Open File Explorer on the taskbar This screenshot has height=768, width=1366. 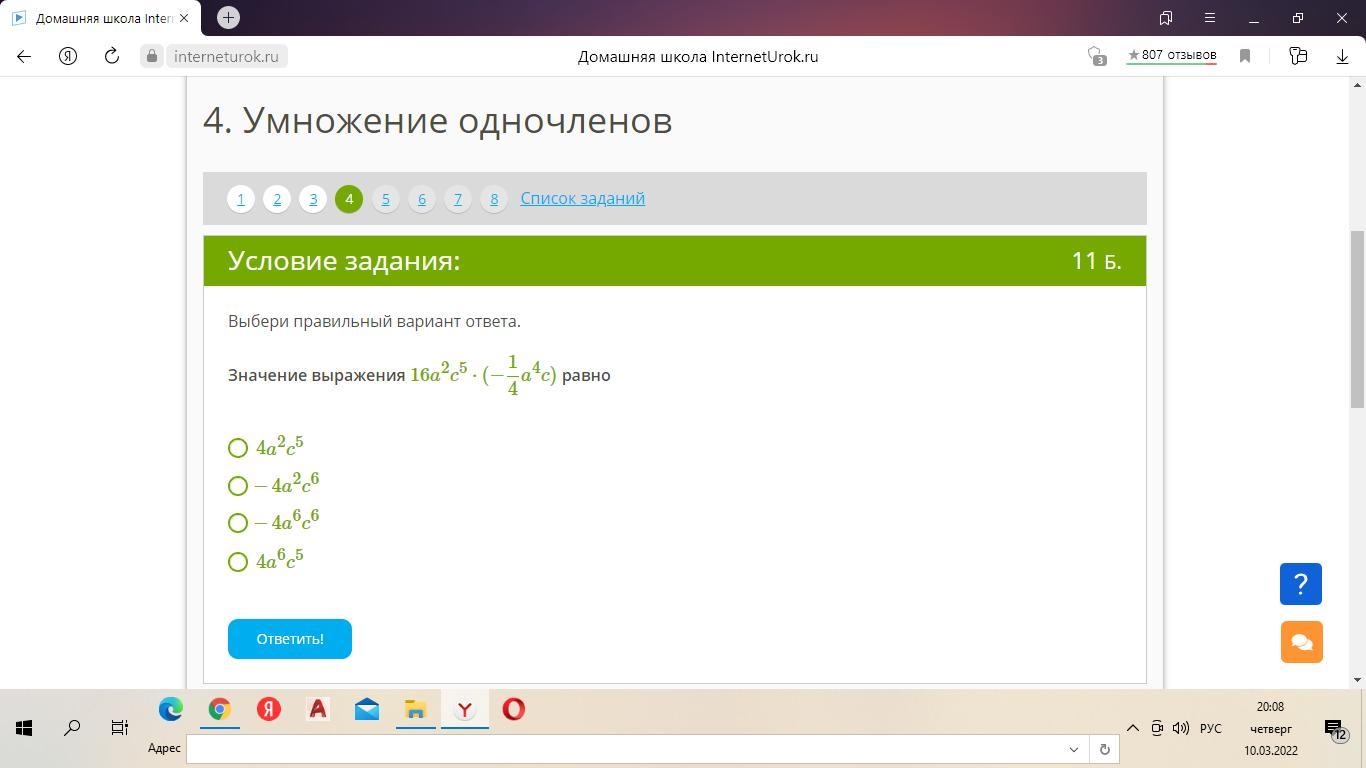416,709
